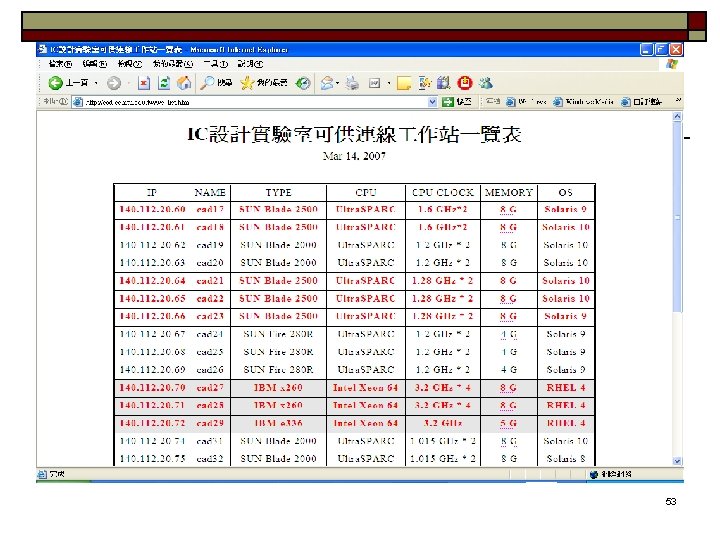Viewport: 720px width, 540px height.
Task: Click the date text Mar 14, 2007
Action: pos(354,156)
